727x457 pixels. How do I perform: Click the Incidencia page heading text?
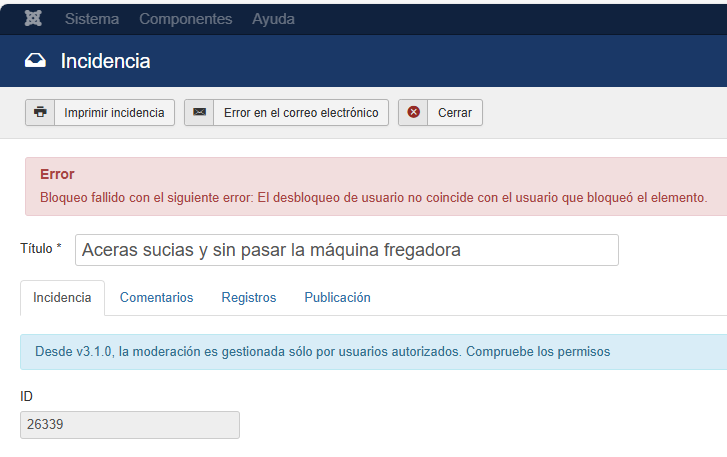pos(105,62)
